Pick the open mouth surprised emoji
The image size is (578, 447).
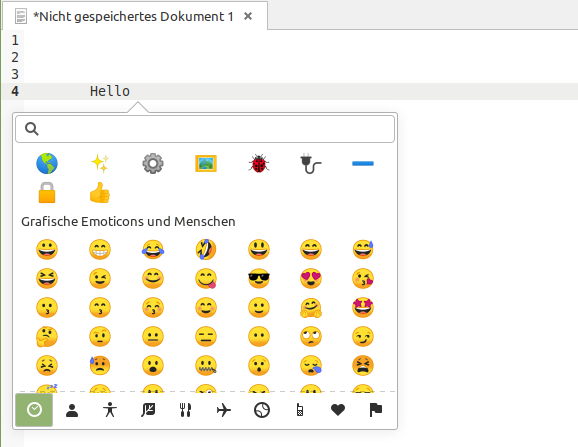pos(153,366)
